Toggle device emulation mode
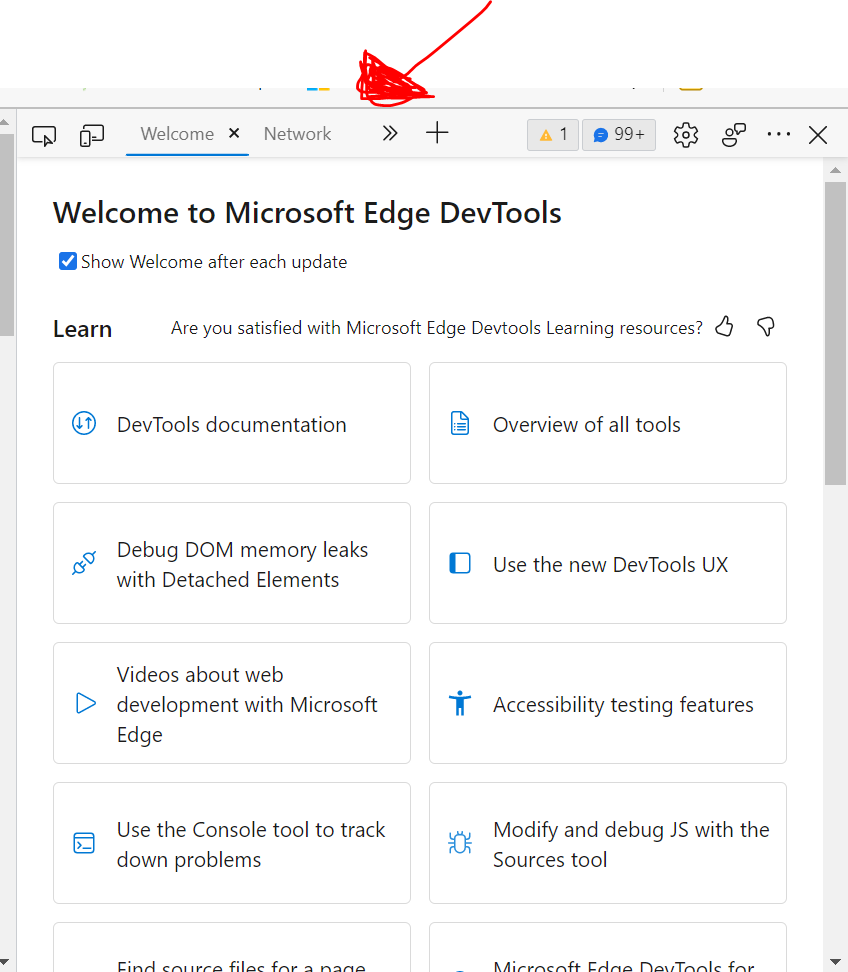Screen dimensions: 848x972 point(91,135)
